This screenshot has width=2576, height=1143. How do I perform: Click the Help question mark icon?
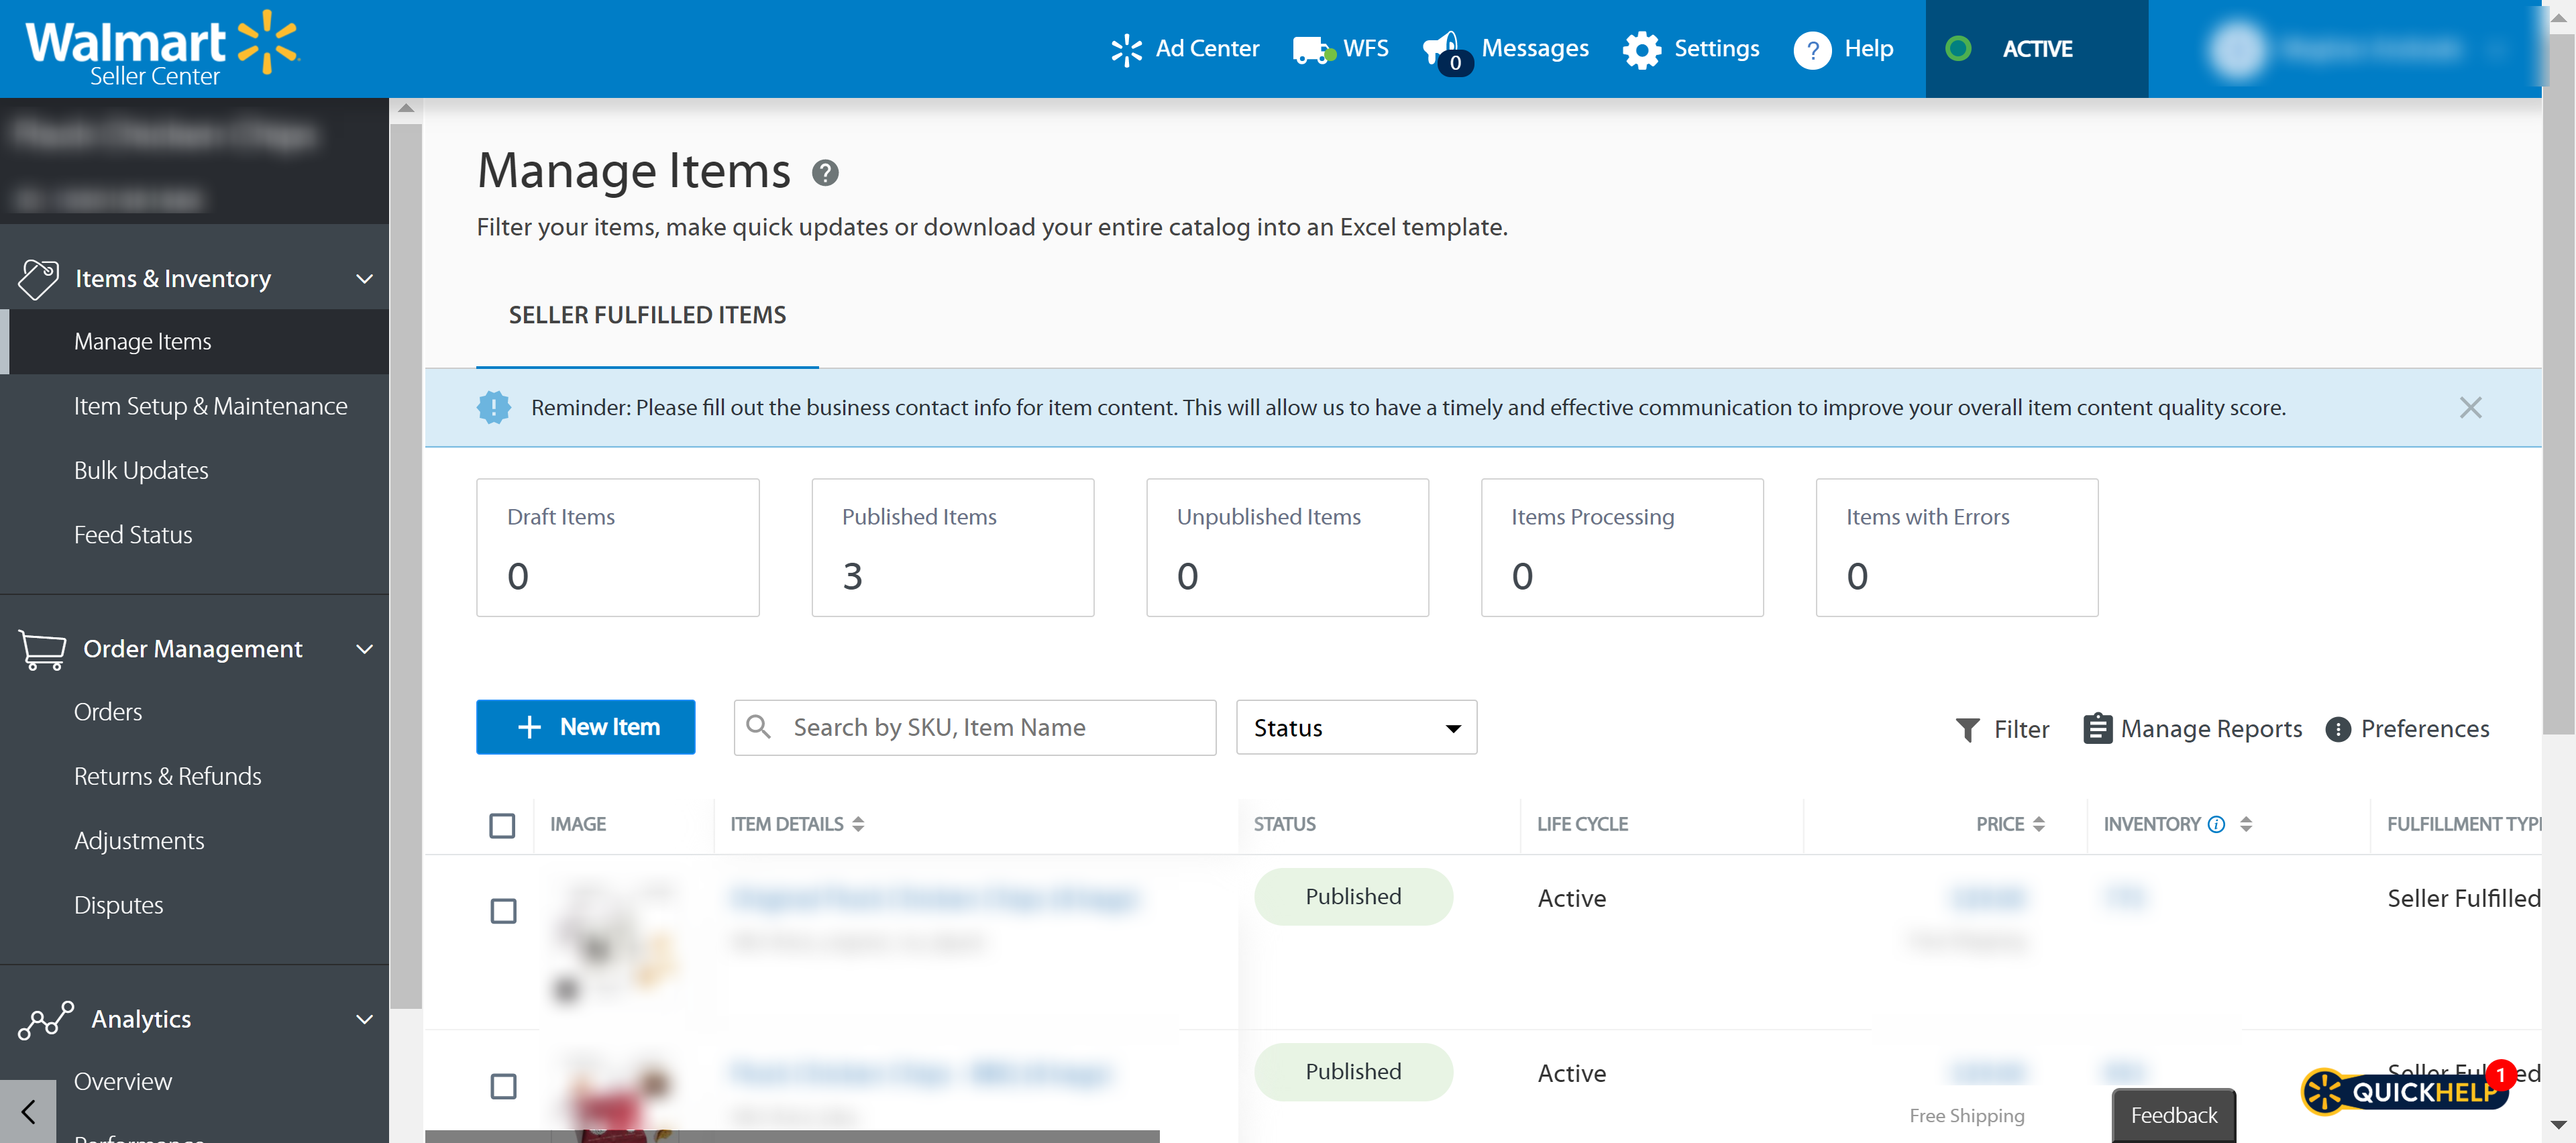click(x=1812, y=49)
